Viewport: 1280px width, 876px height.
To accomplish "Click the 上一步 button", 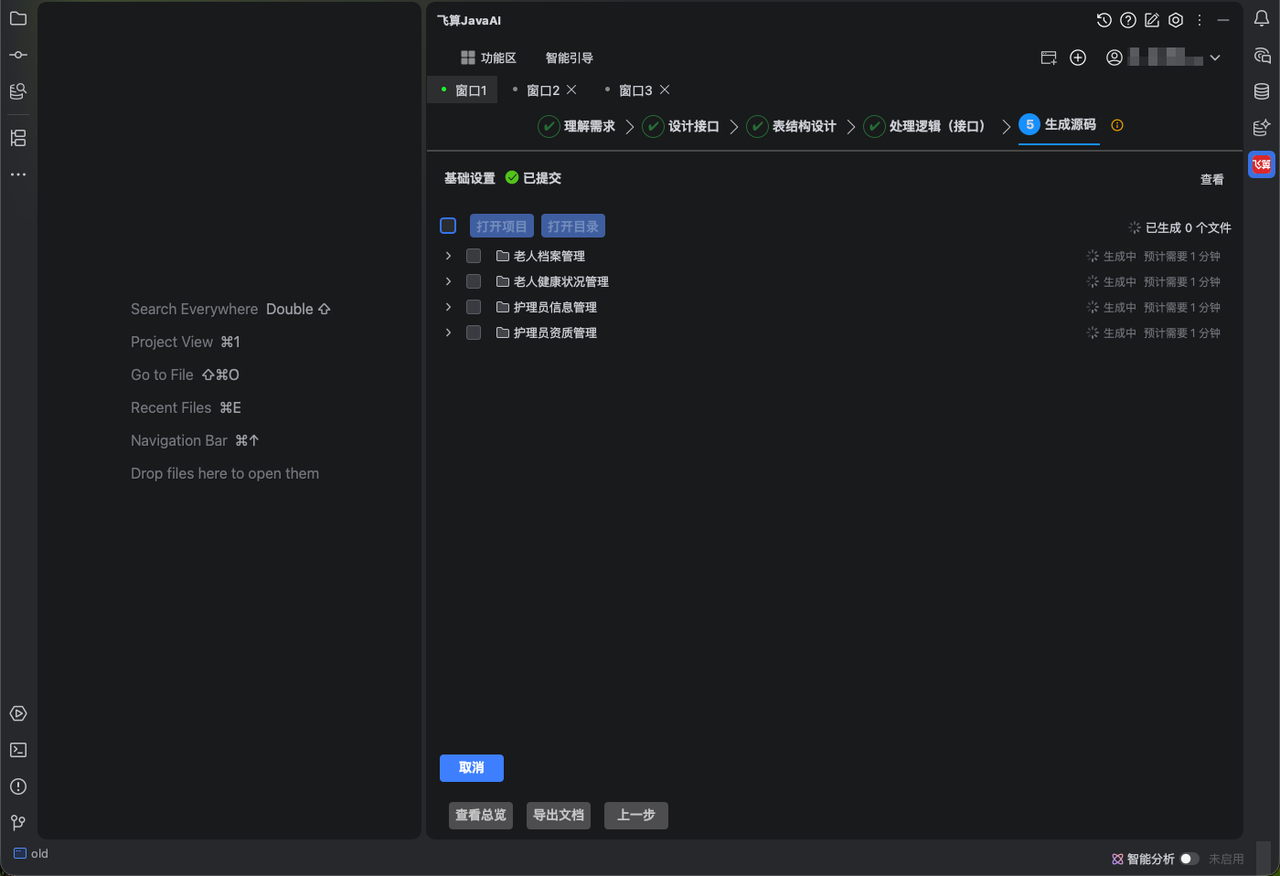I will pos(636,816).
